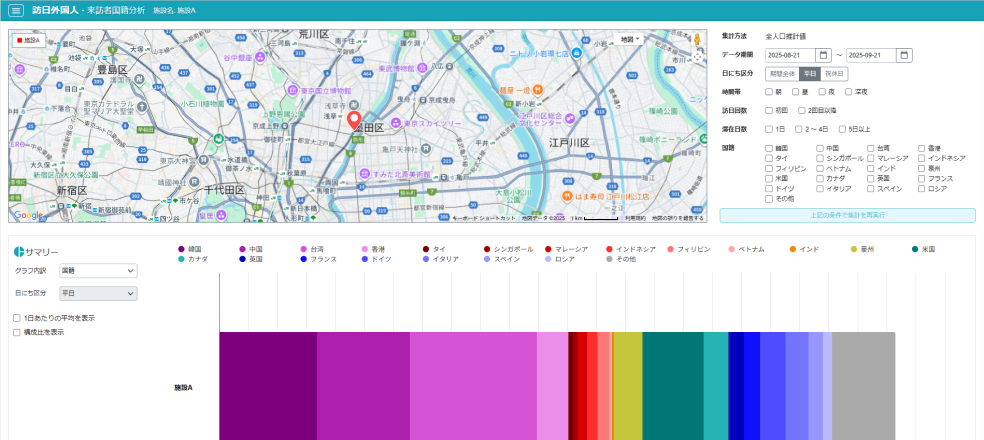Toggle 1日あたりの平均を表示 checkbox
This screenshot has height=440, width=984.
(x=17, y=318)
